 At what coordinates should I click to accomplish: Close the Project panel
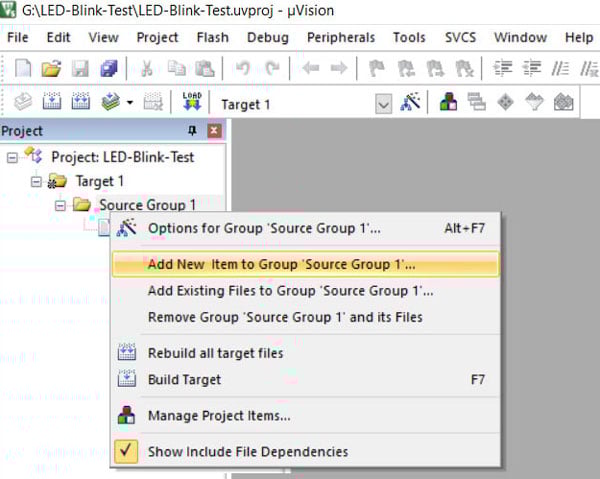coord(214,131)
